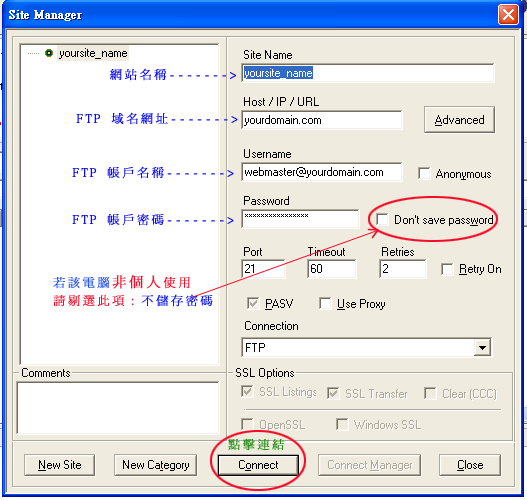Click the FTP connection combo box
Viewport: 527px width, 500px height.
tap(366, 347)
